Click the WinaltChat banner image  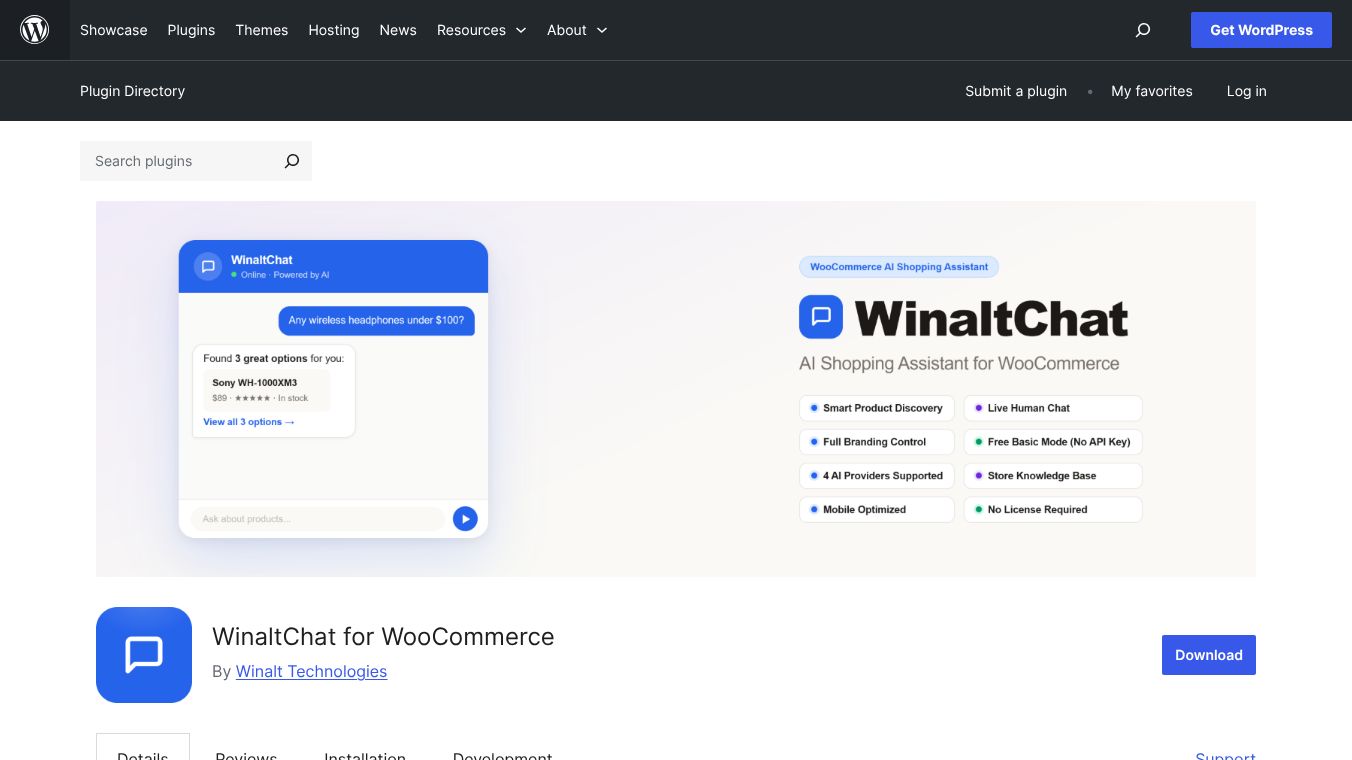pyautogui.click(x=676, y=389)
